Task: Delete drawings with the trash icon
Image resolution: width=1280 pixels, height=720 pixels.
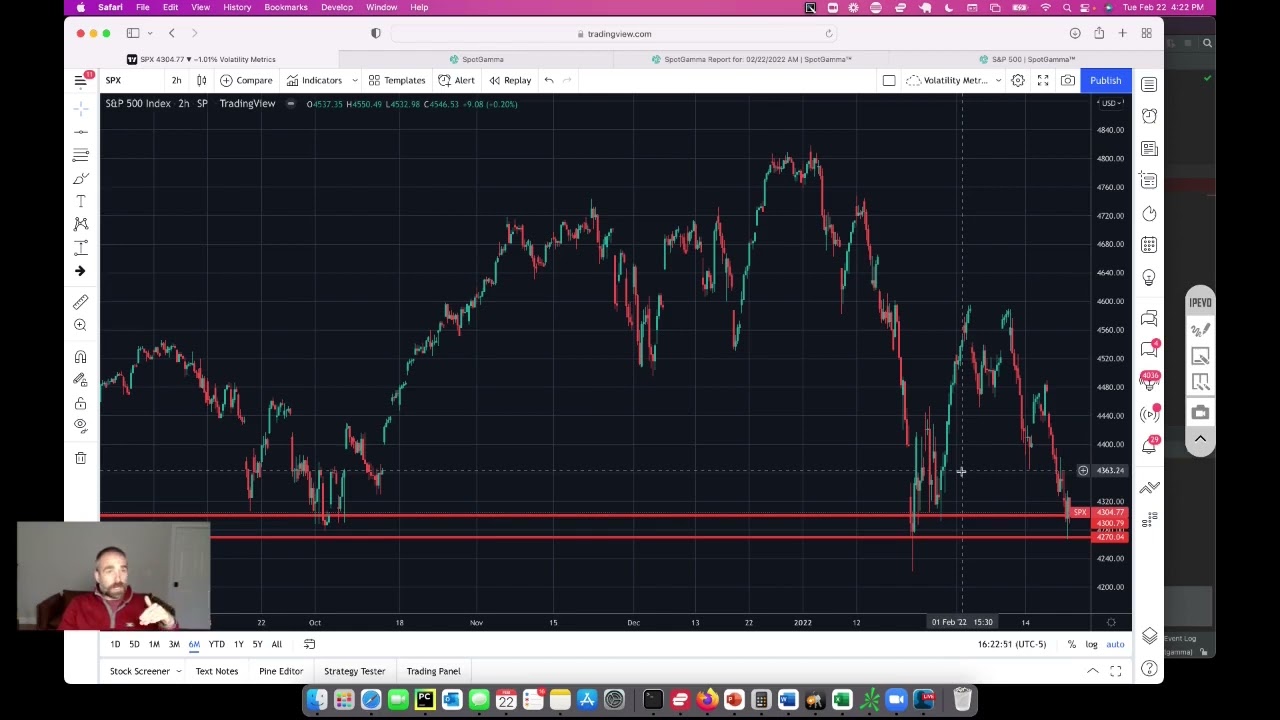Action: pyautogui.click(x=81, y=458)
